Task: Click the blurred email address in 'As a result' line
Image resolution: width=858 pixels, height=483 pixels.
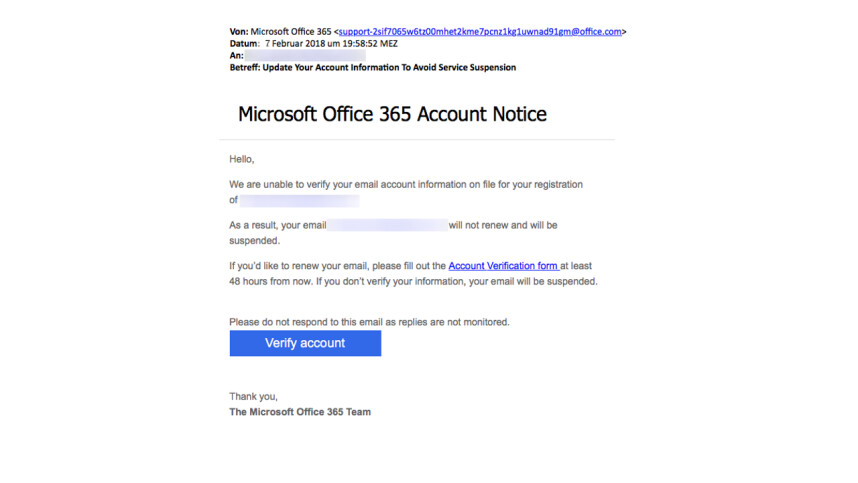Action: click(387, 225)
